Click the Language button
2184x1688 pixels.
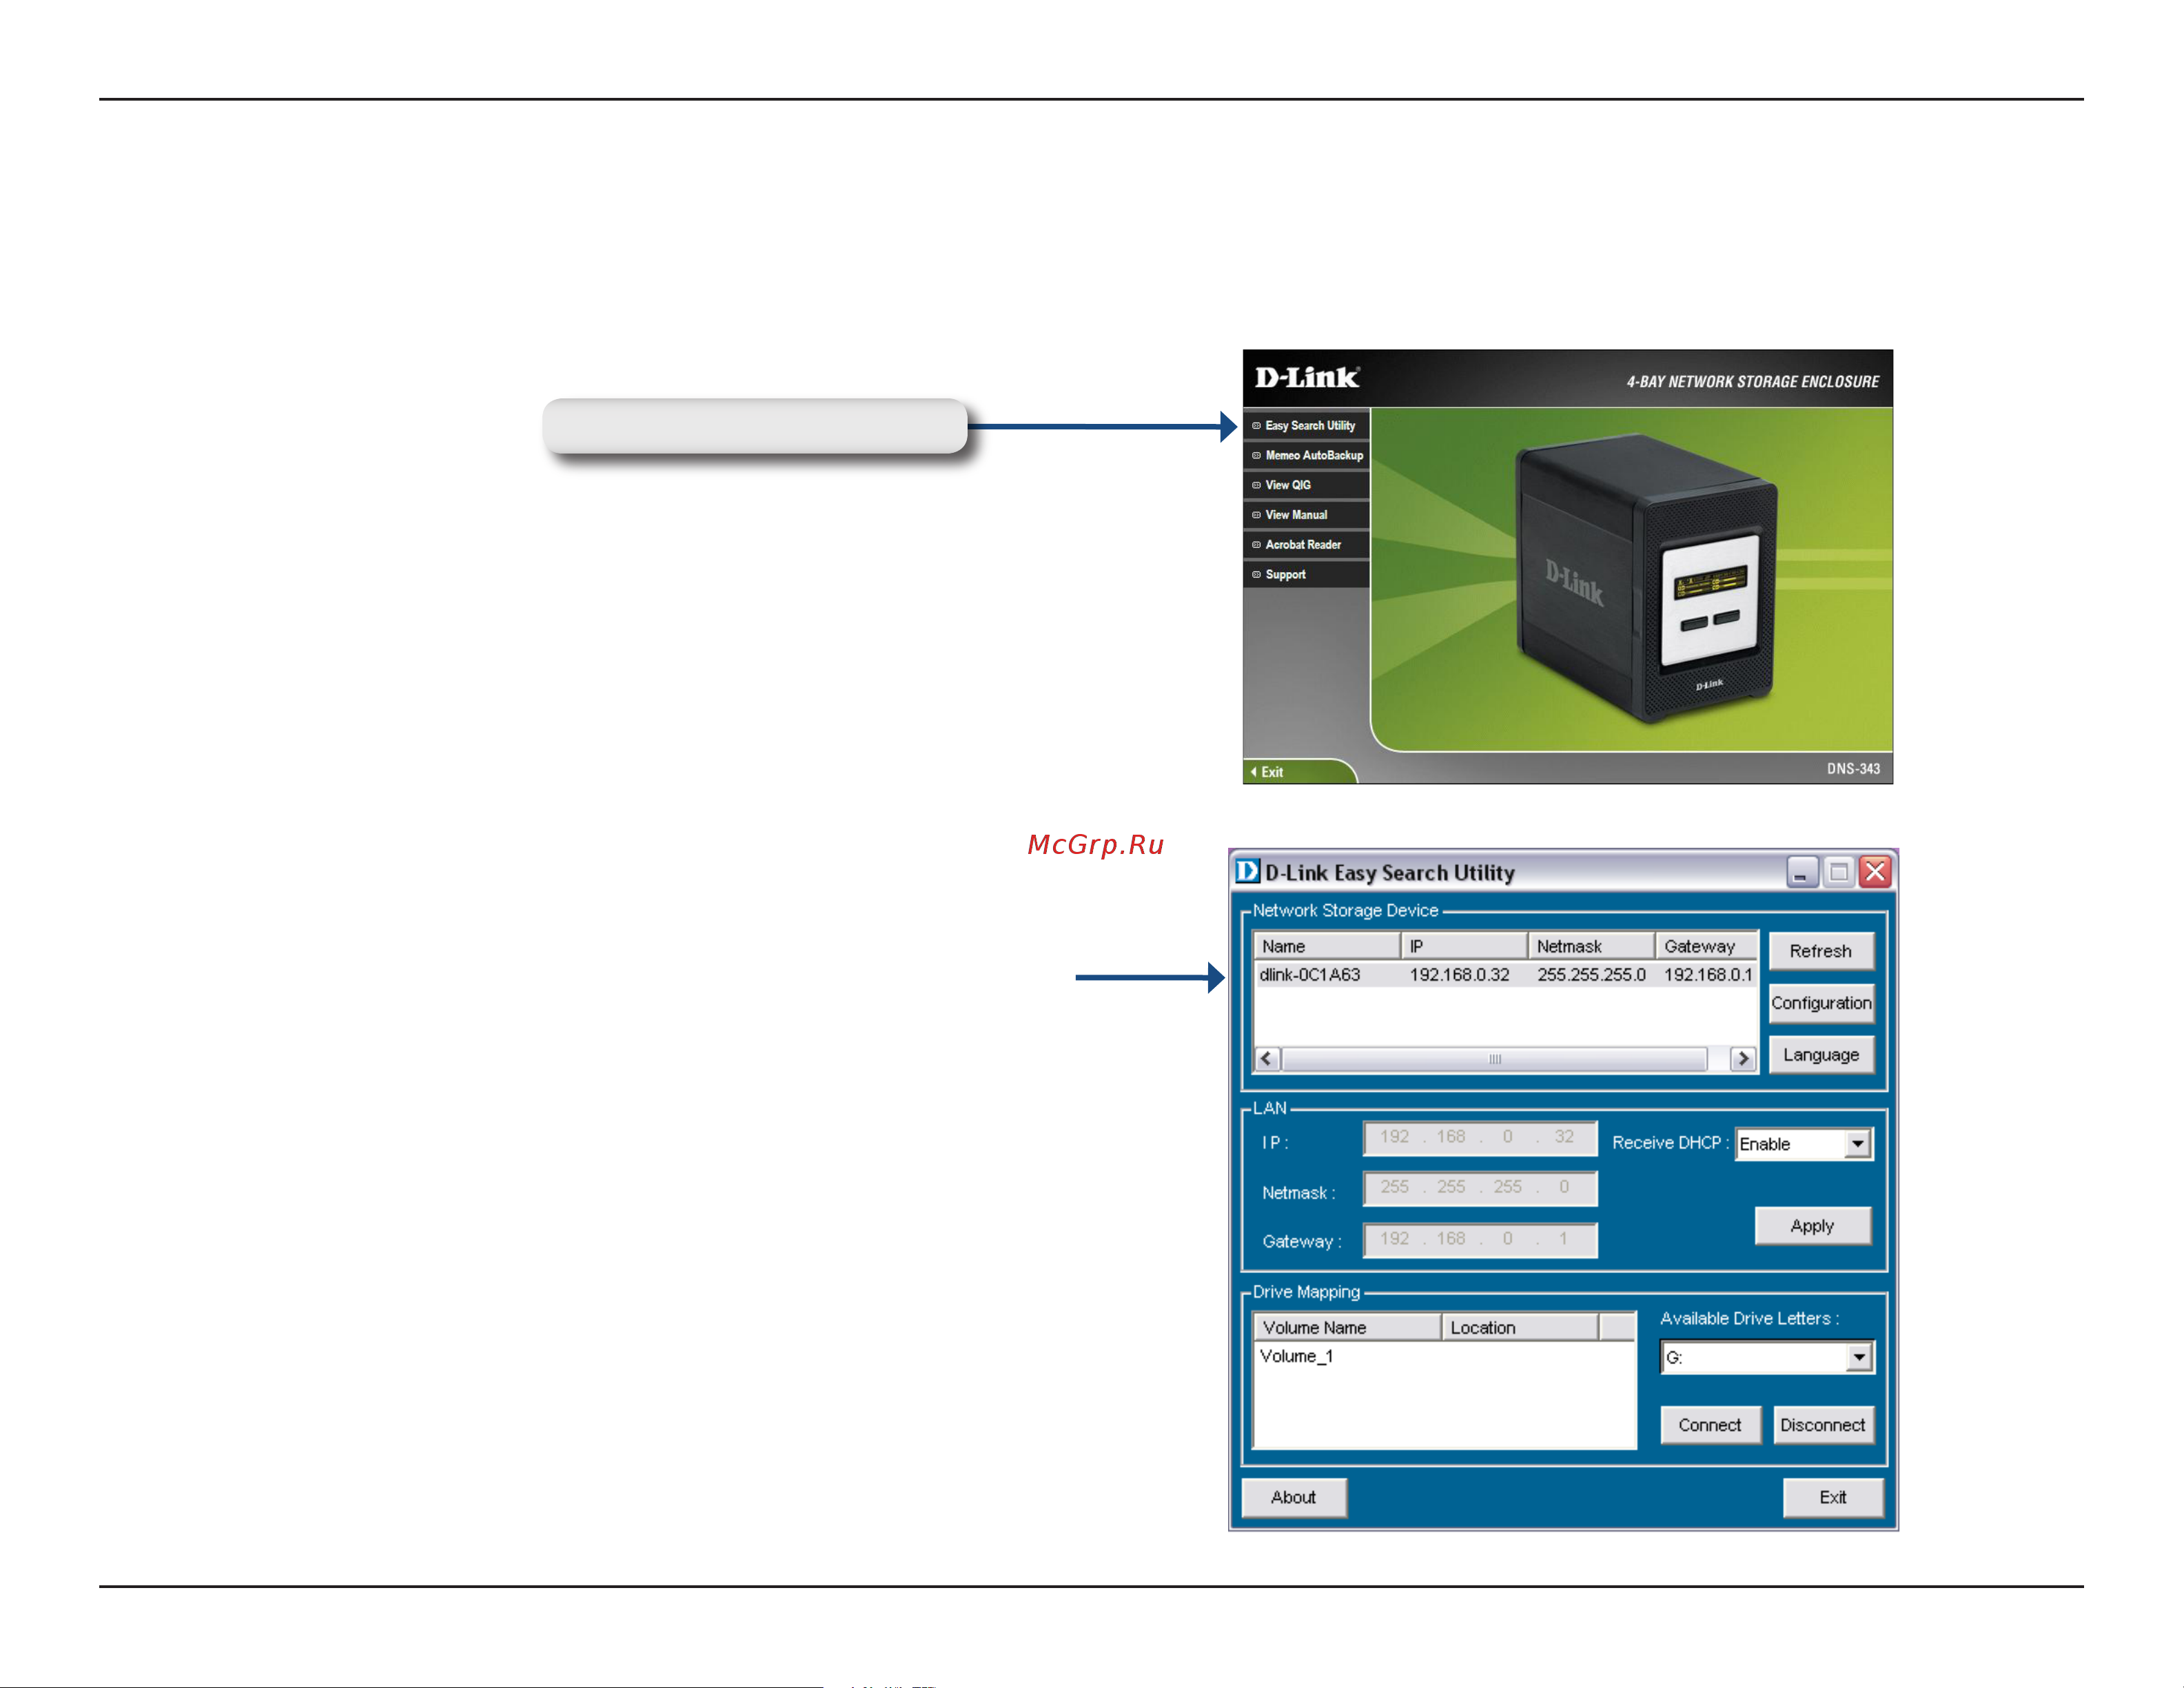(1820, 1055)
